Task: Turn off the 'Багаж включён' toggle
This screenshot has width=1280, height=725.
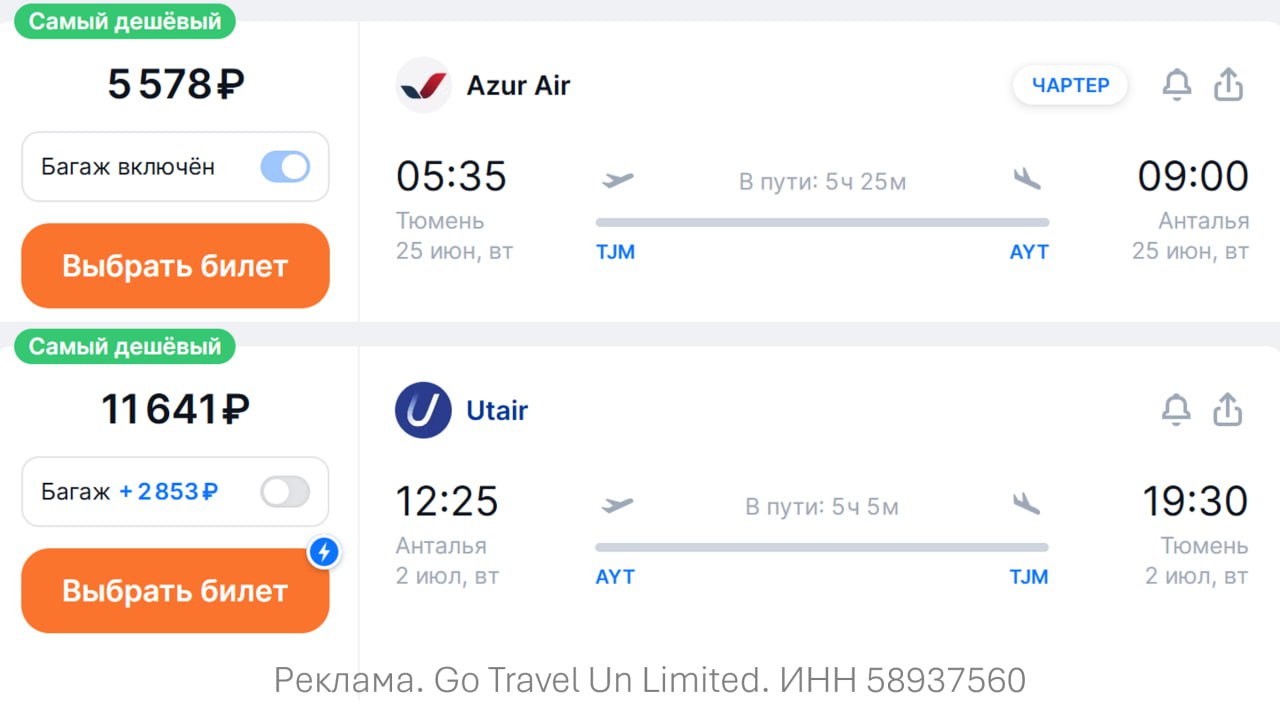Action: (x=285, y=167)
